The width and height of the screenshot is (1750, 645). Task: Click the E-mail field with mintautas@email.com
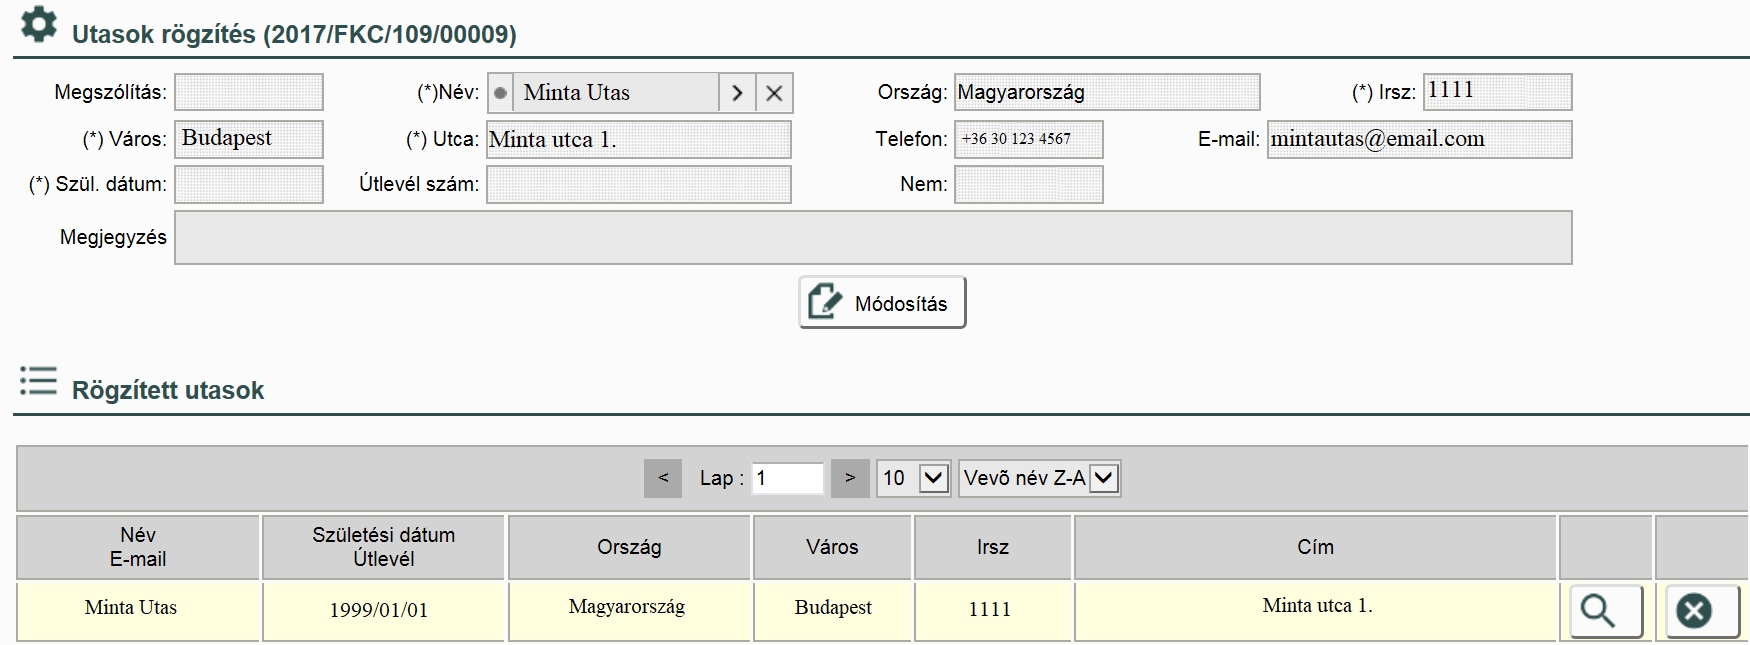click(1418, 139)
